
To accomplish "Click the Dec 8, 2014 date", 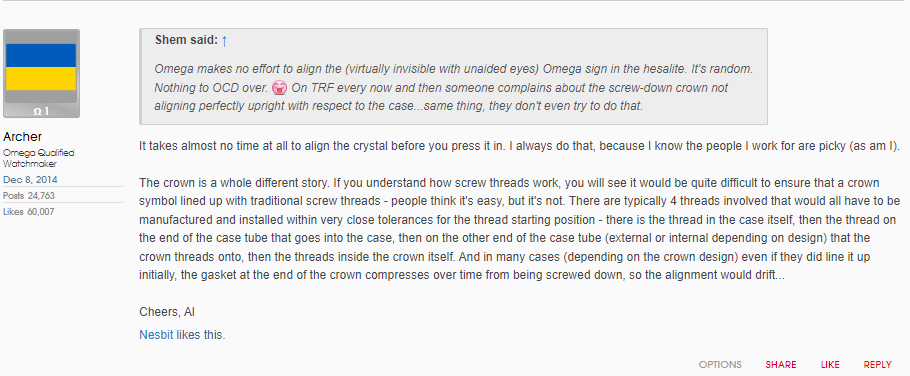I will (x=30, y=179).
